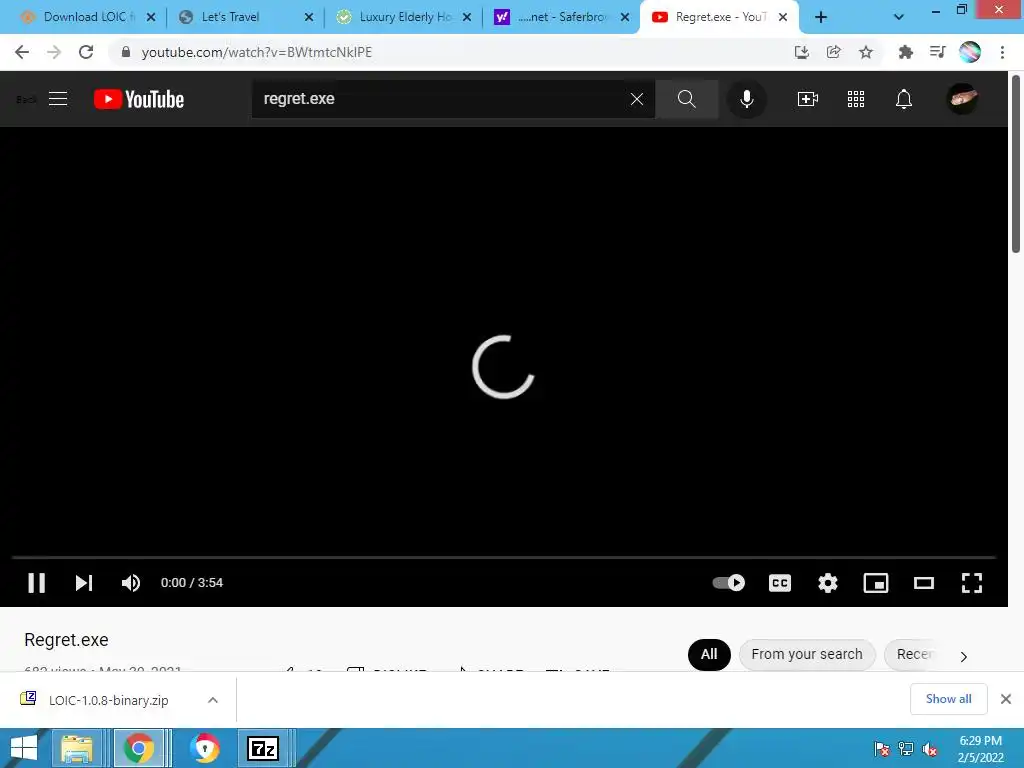This screenshot has width=1024, height=768.
Task: Switch to Saferbrowser net tab
Action: point(562,17)
